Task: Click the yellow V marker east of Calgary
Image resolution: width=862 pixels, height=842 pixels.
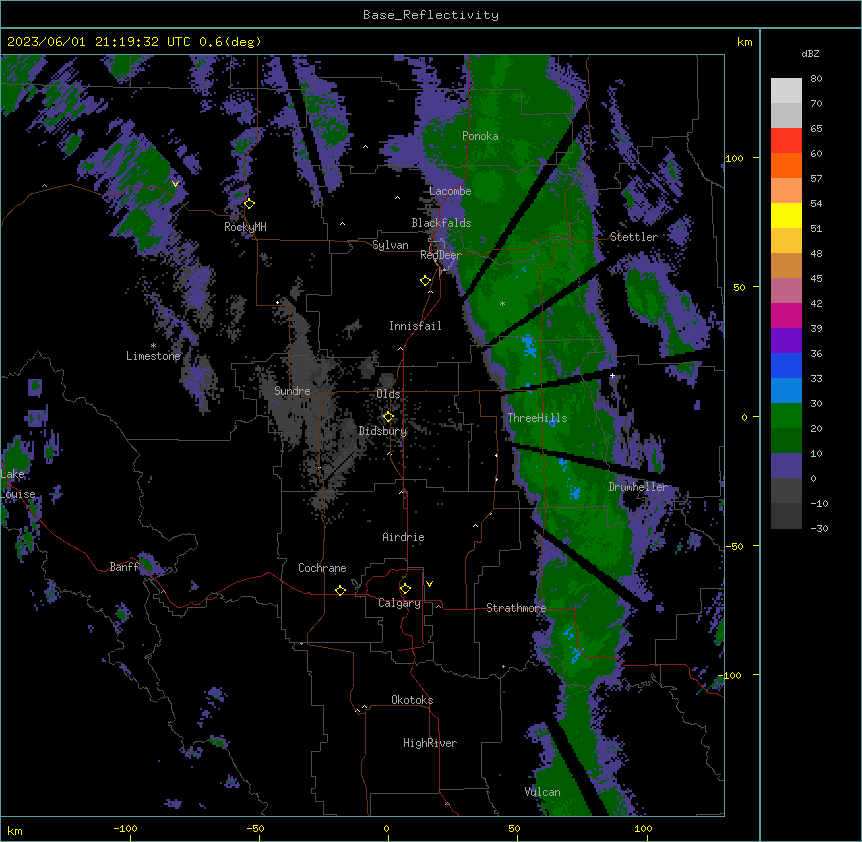Action: (x=429, y=584)
